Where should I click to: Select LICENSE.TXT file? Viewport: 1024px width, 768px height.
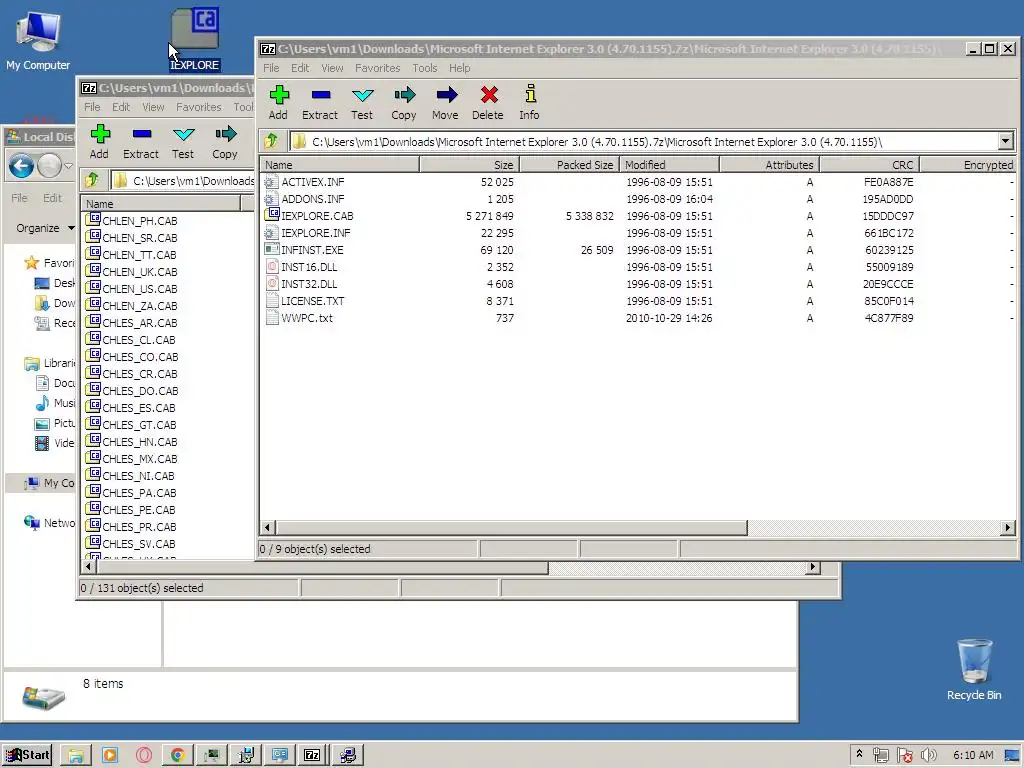304,301
